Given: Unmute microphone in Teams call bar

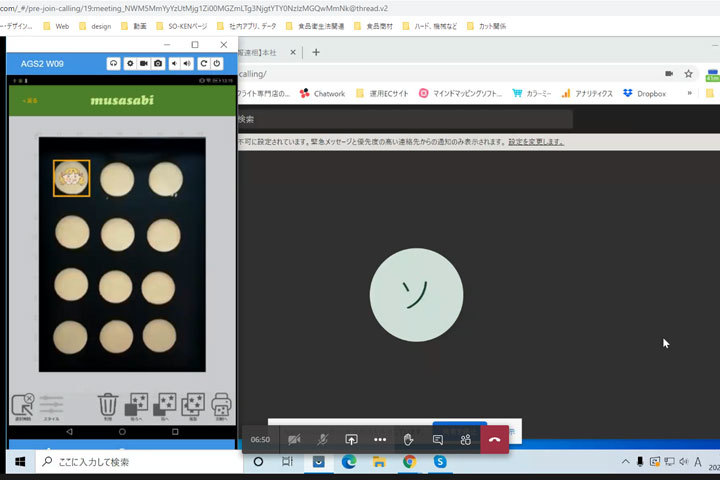Looking at the screenshot, I should coord(322,440).
